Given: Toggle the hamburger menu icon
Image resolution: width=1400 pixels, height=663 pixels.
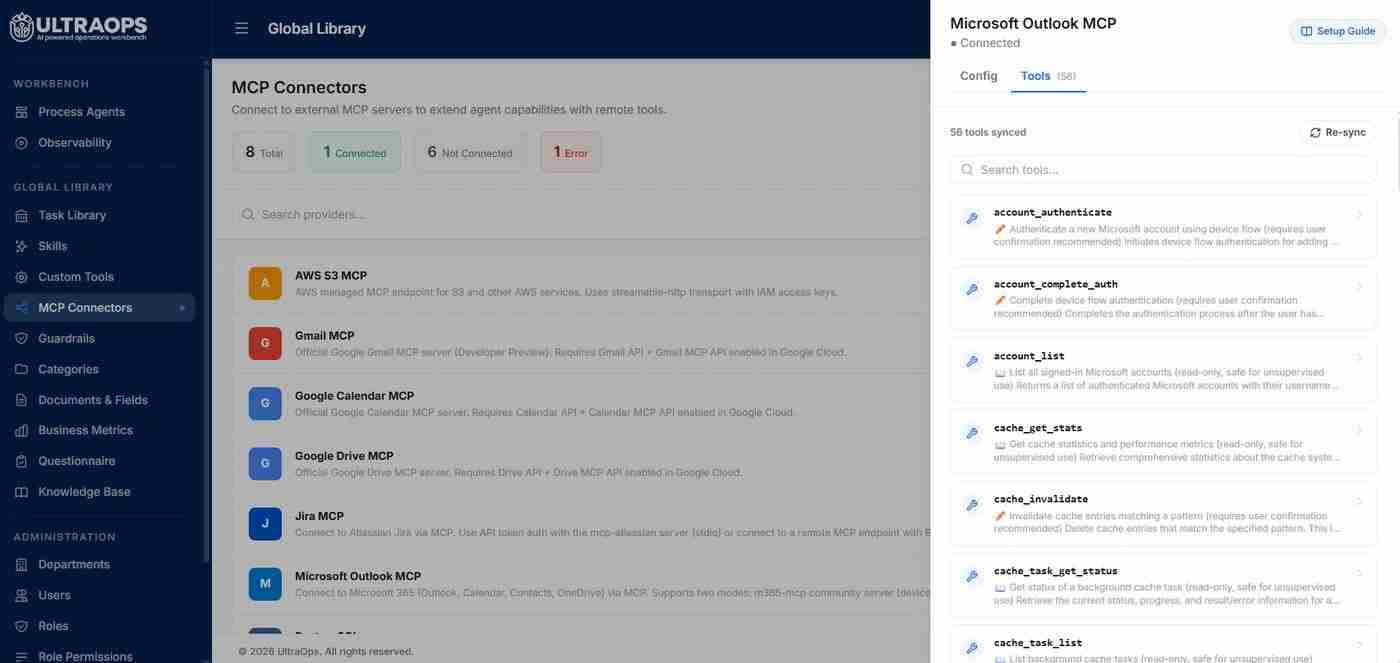Looking at the screenshot, I should point(242,29).
